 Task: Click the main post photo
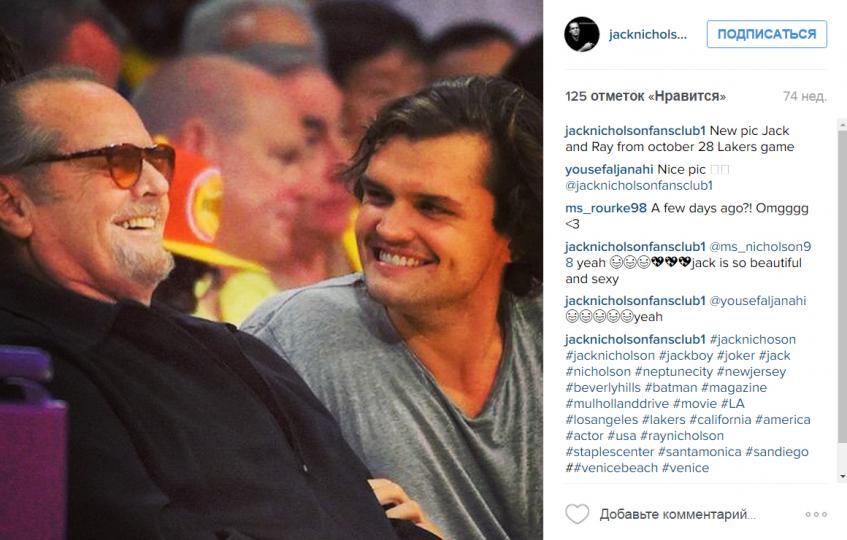tap(271, 270)
